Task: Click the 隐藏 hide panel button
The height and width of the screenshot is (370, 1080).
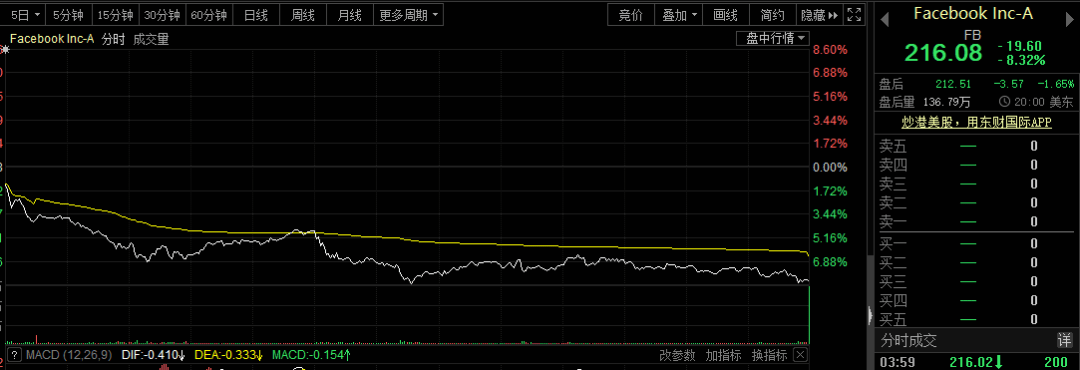Action: pos(820,14)
